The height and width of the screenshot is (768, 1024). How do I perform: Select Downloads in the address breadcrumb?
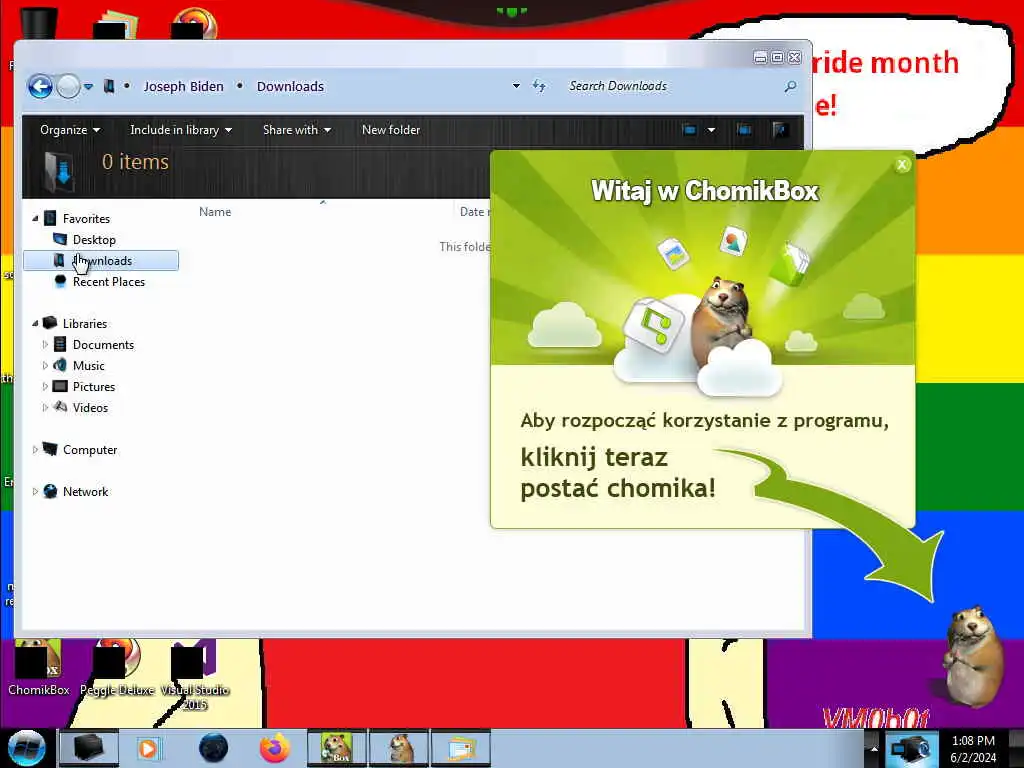tap(290, 86)
